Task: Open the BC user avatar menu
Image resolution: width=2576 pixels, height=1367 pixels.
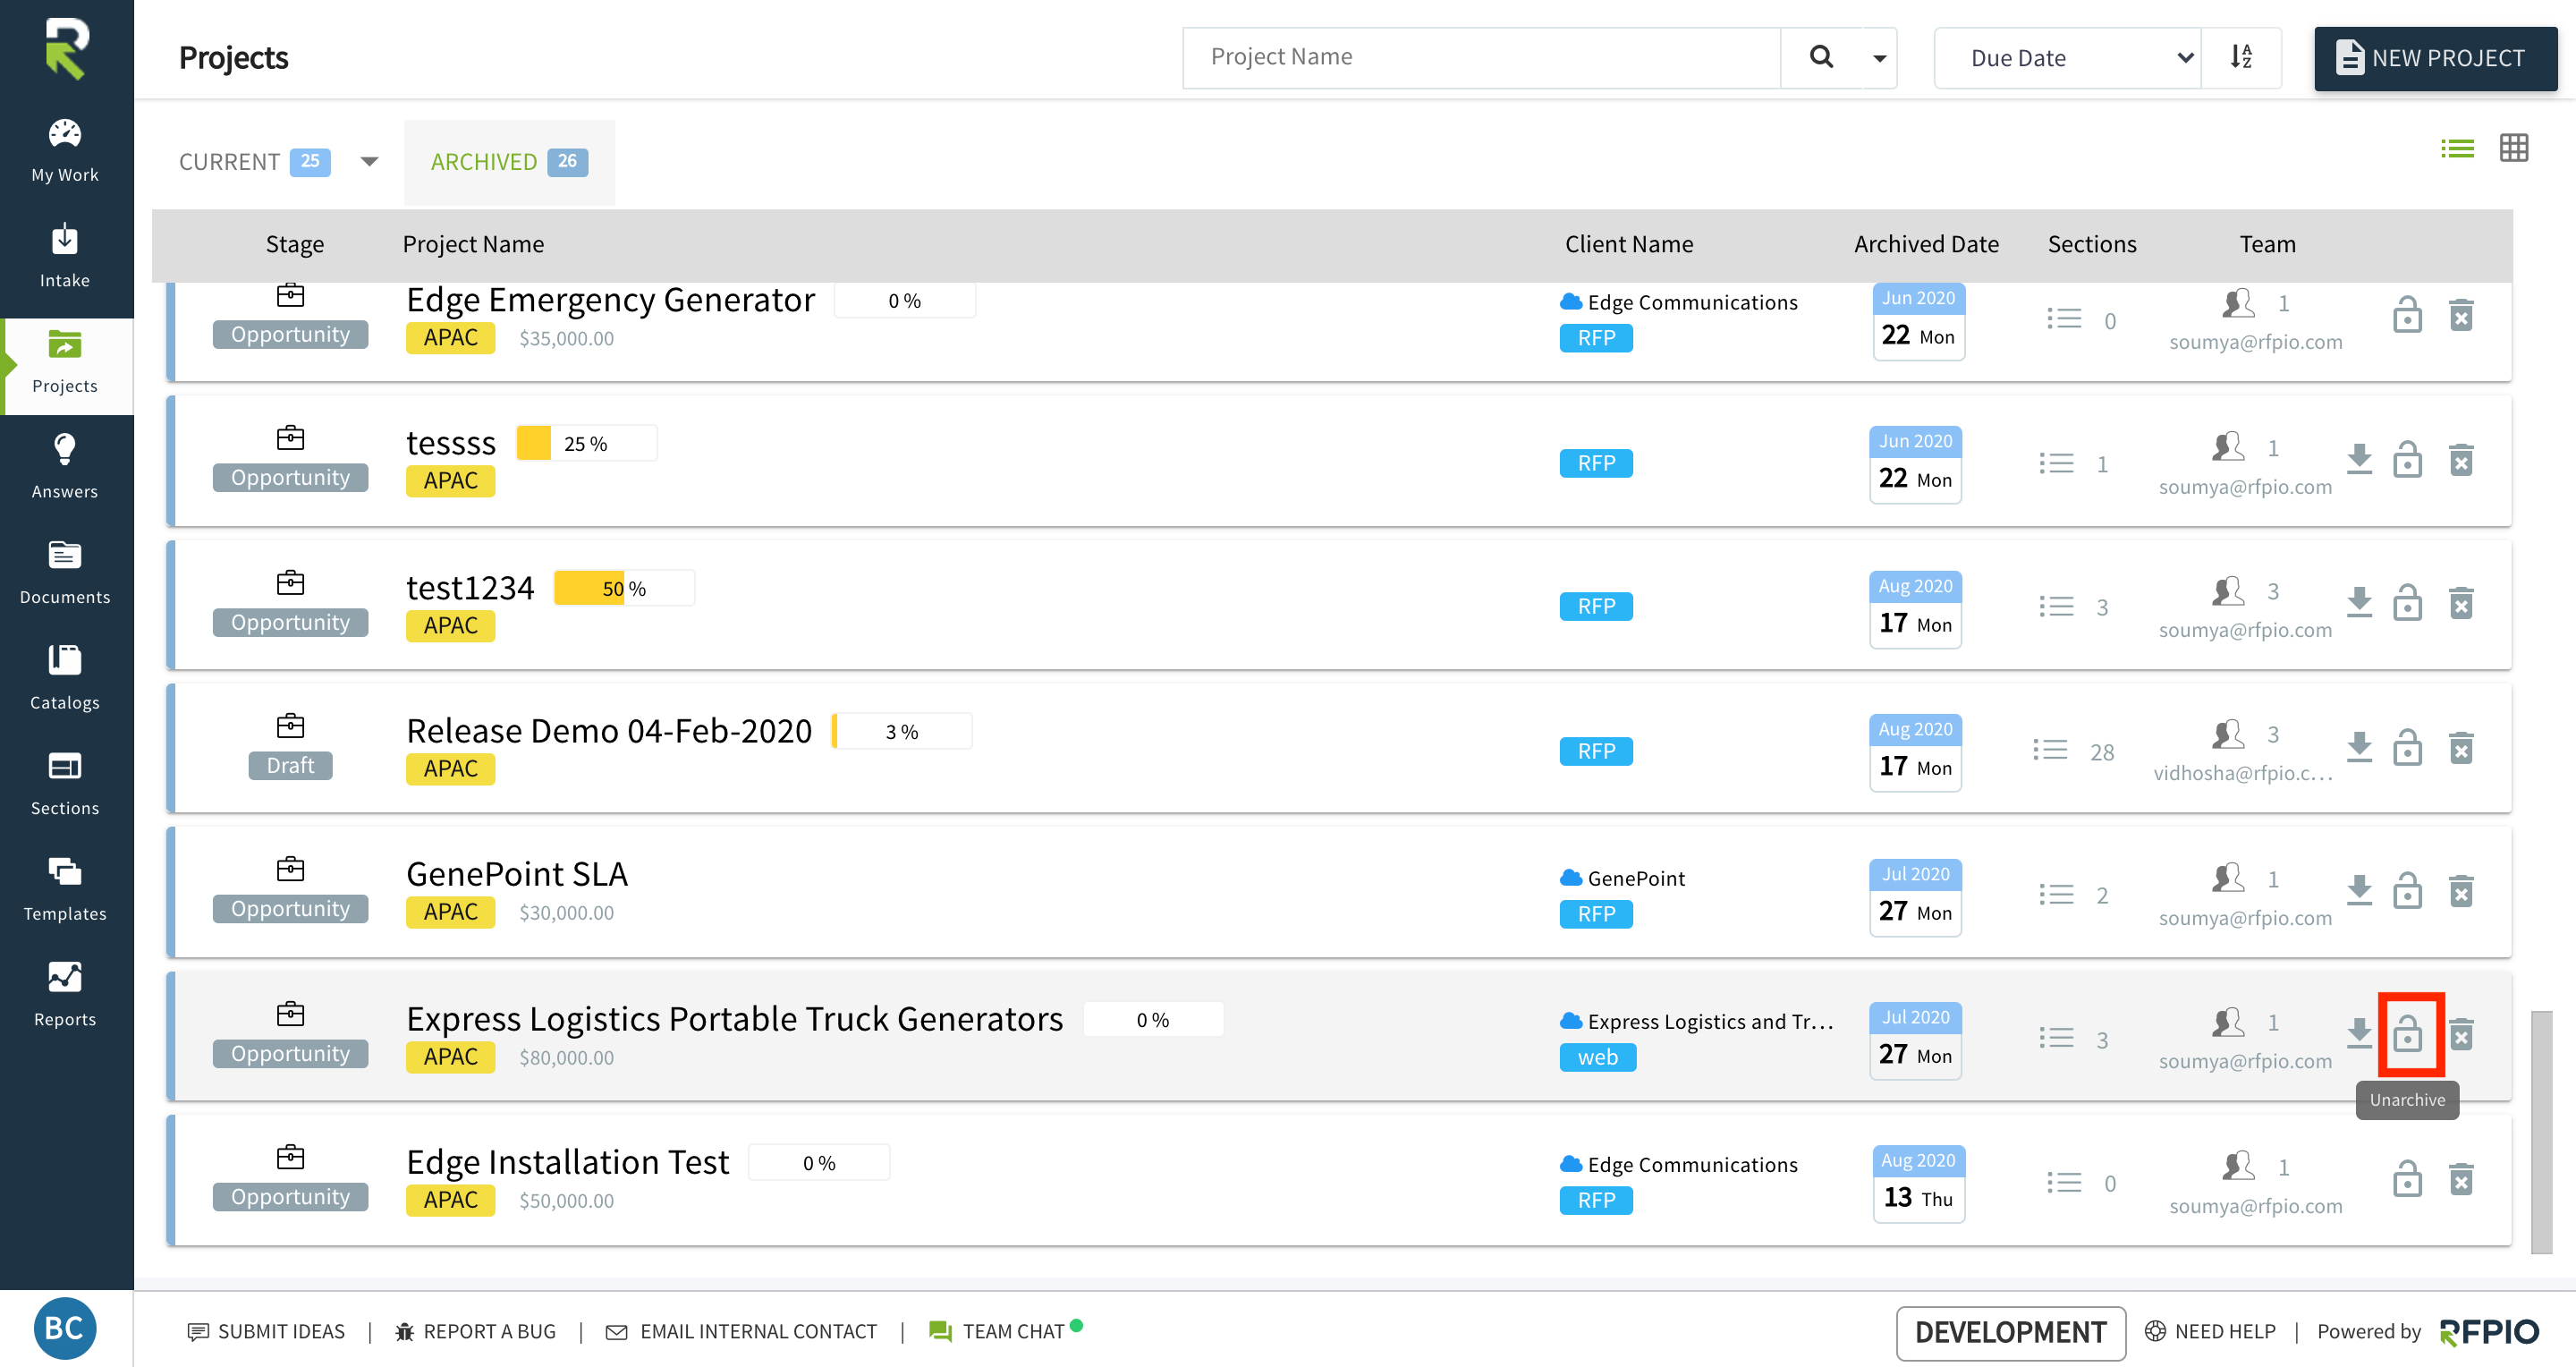Action: point(65,1328)
